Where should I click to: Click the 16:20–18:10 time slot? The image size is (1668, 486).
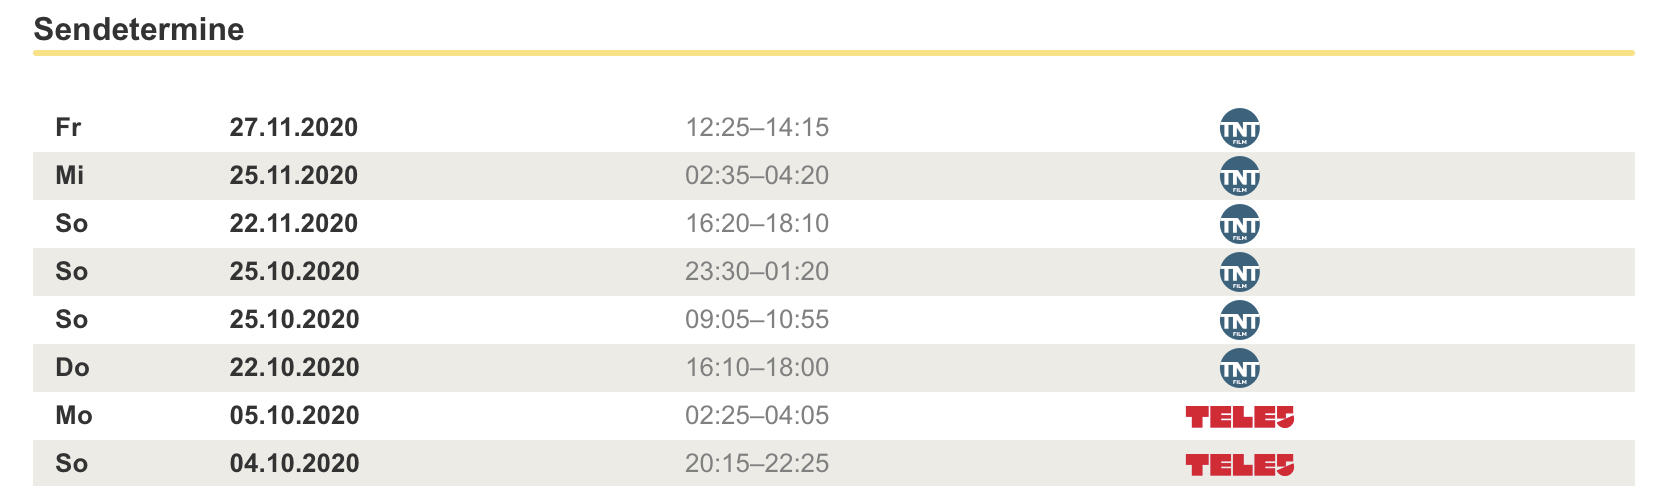tap(757, 224)
